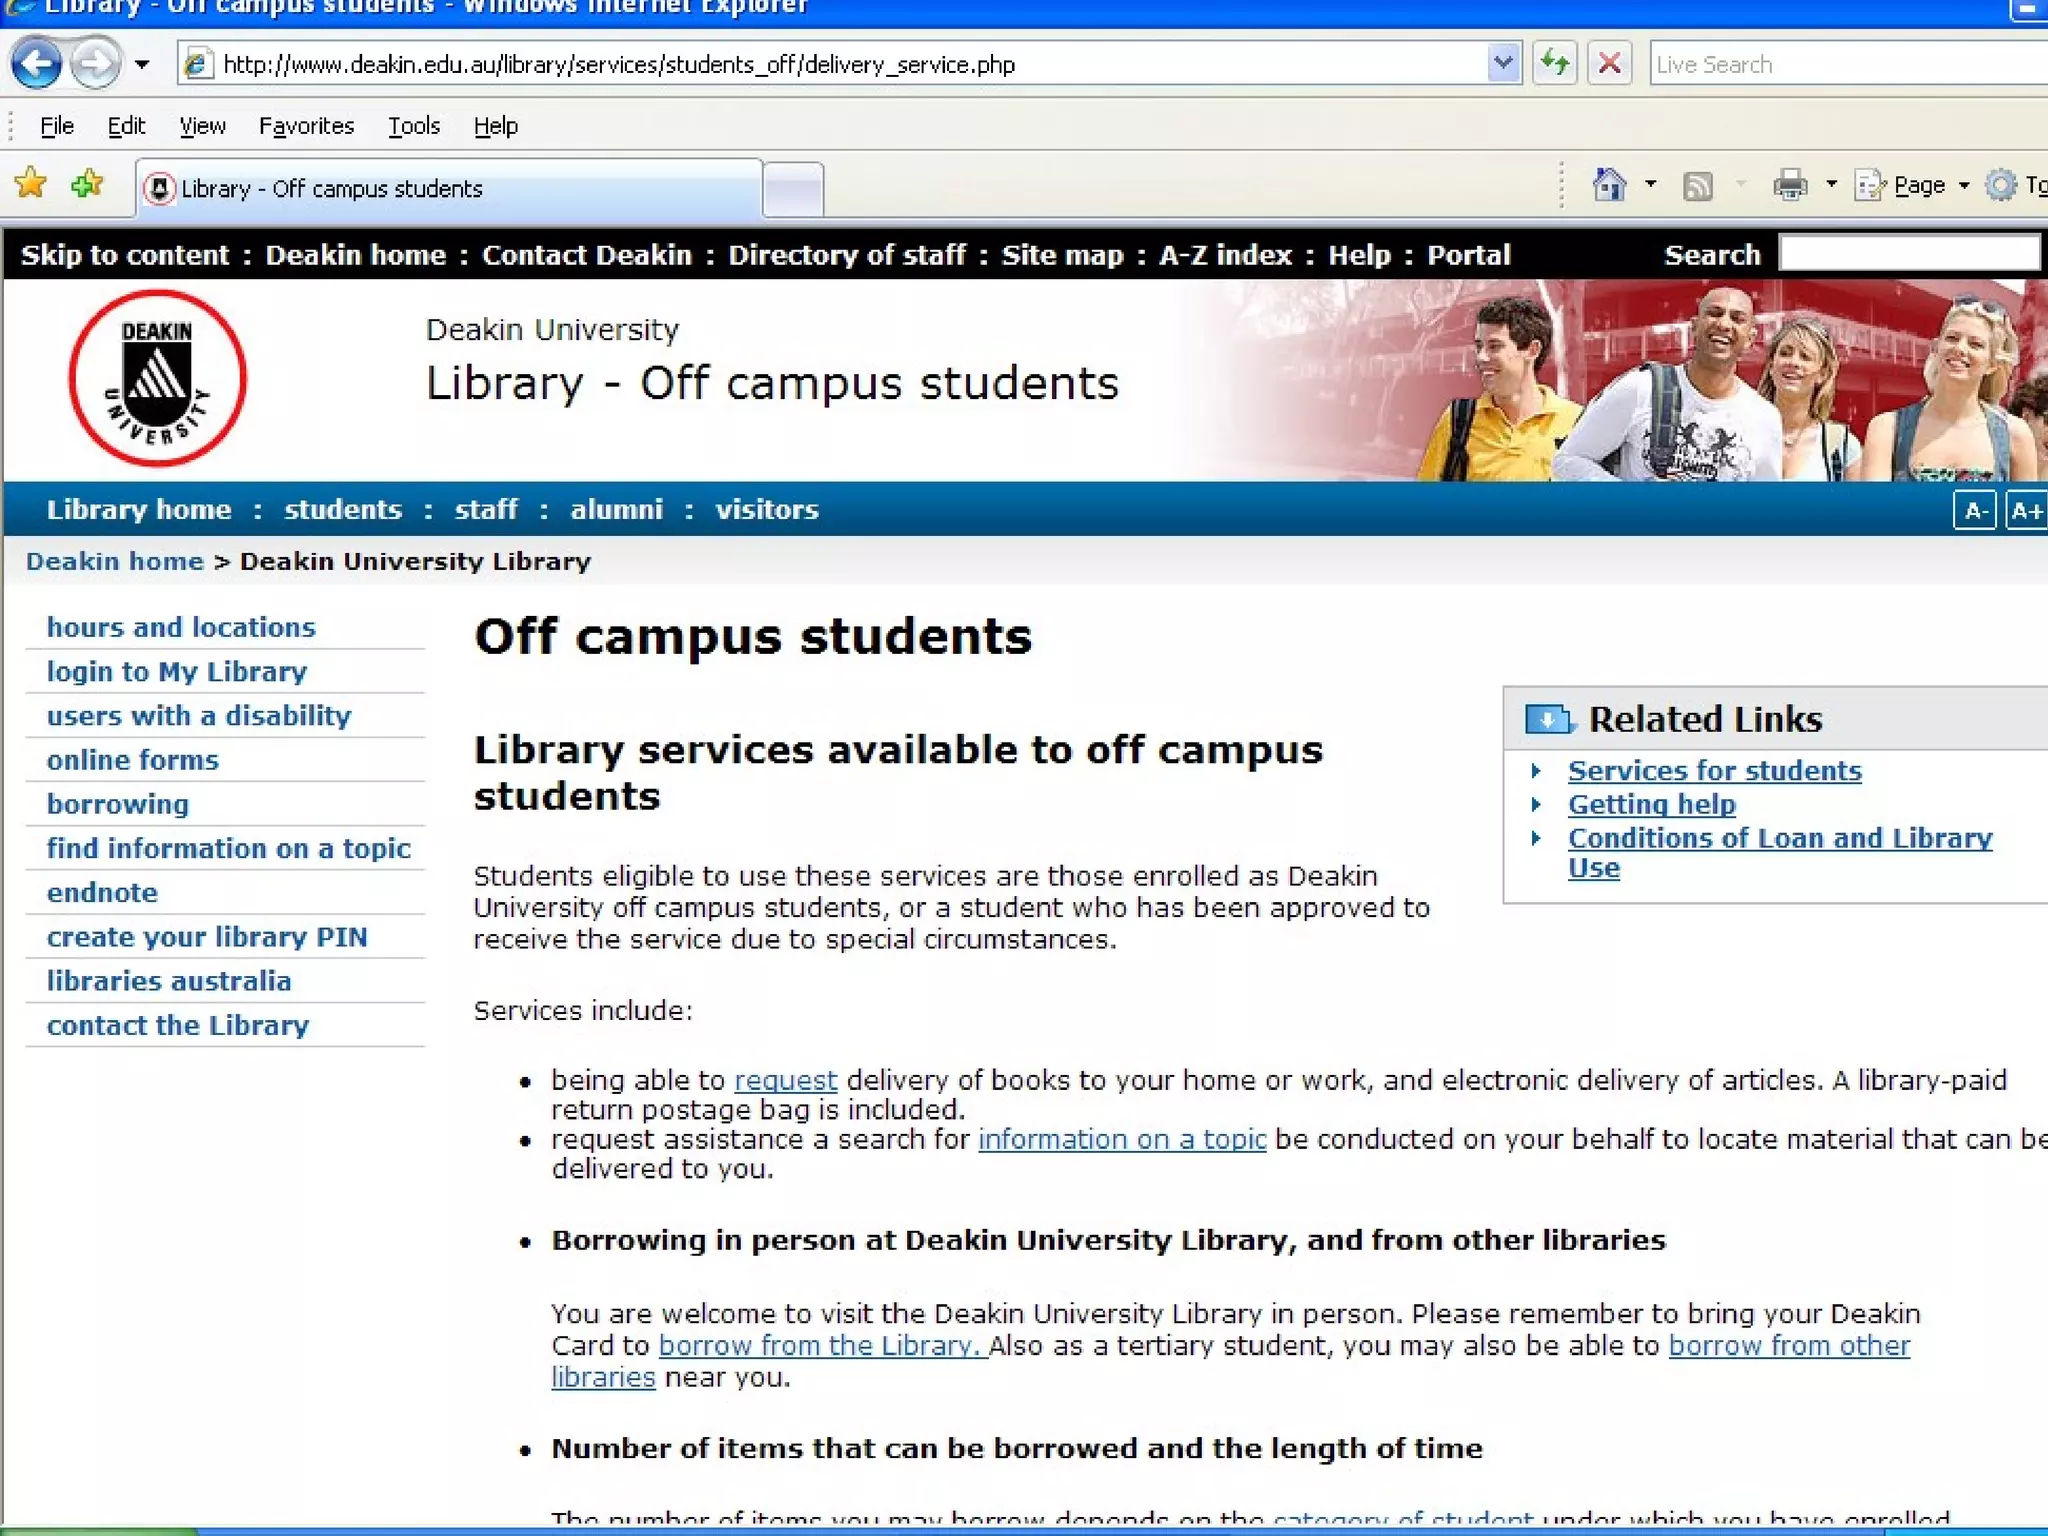Expand the address bar URL dropdown
This screenshot has width=2048, height=1536.
pyautogui.click(x=1502, y=64)
